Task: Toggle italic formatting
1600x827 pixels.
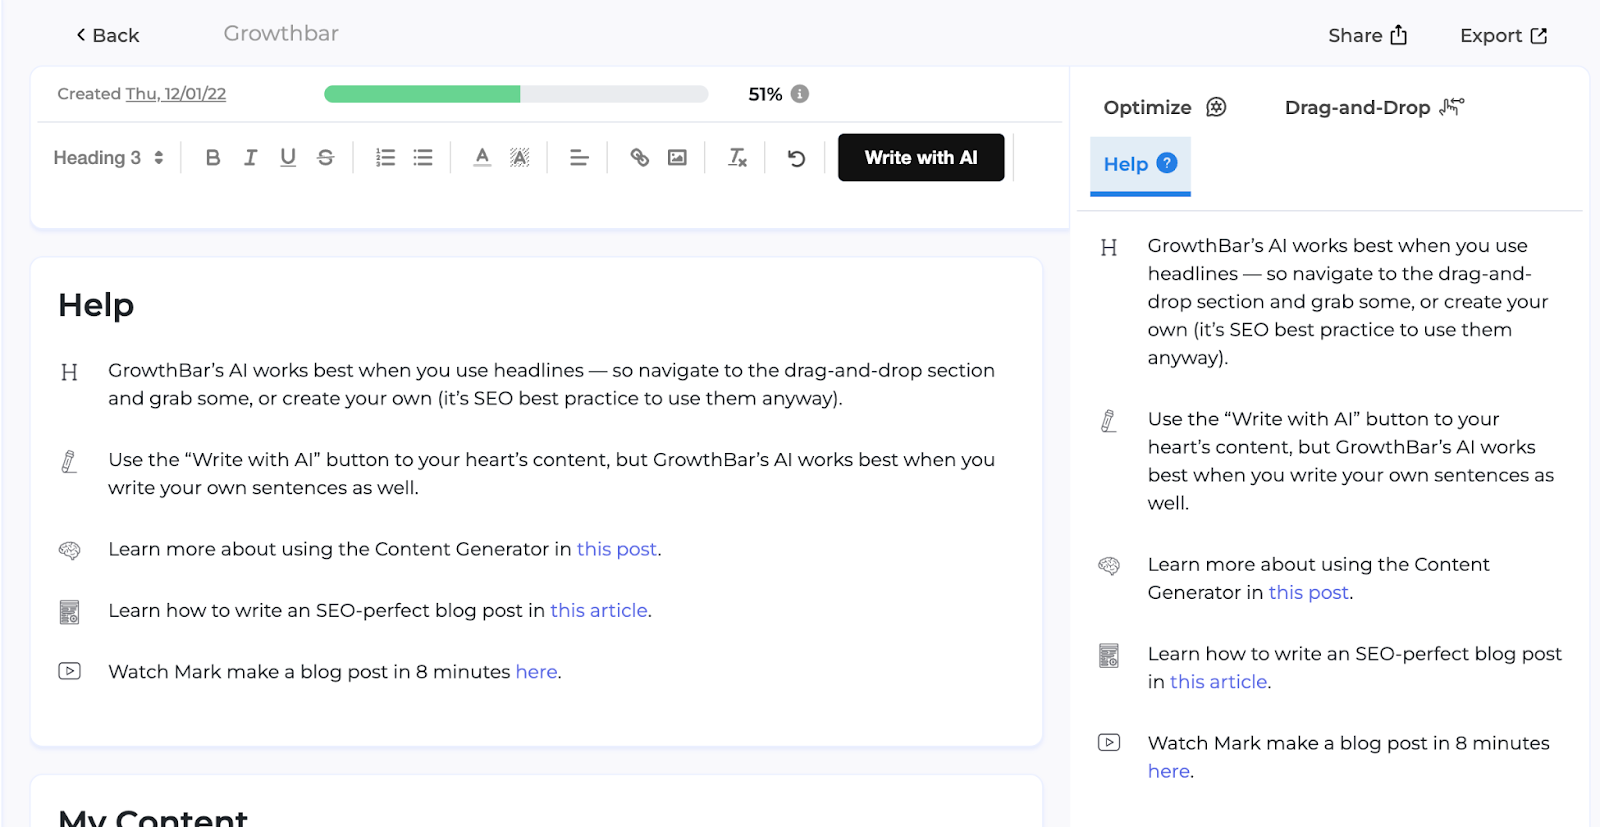Action: (x=250, y=158)
